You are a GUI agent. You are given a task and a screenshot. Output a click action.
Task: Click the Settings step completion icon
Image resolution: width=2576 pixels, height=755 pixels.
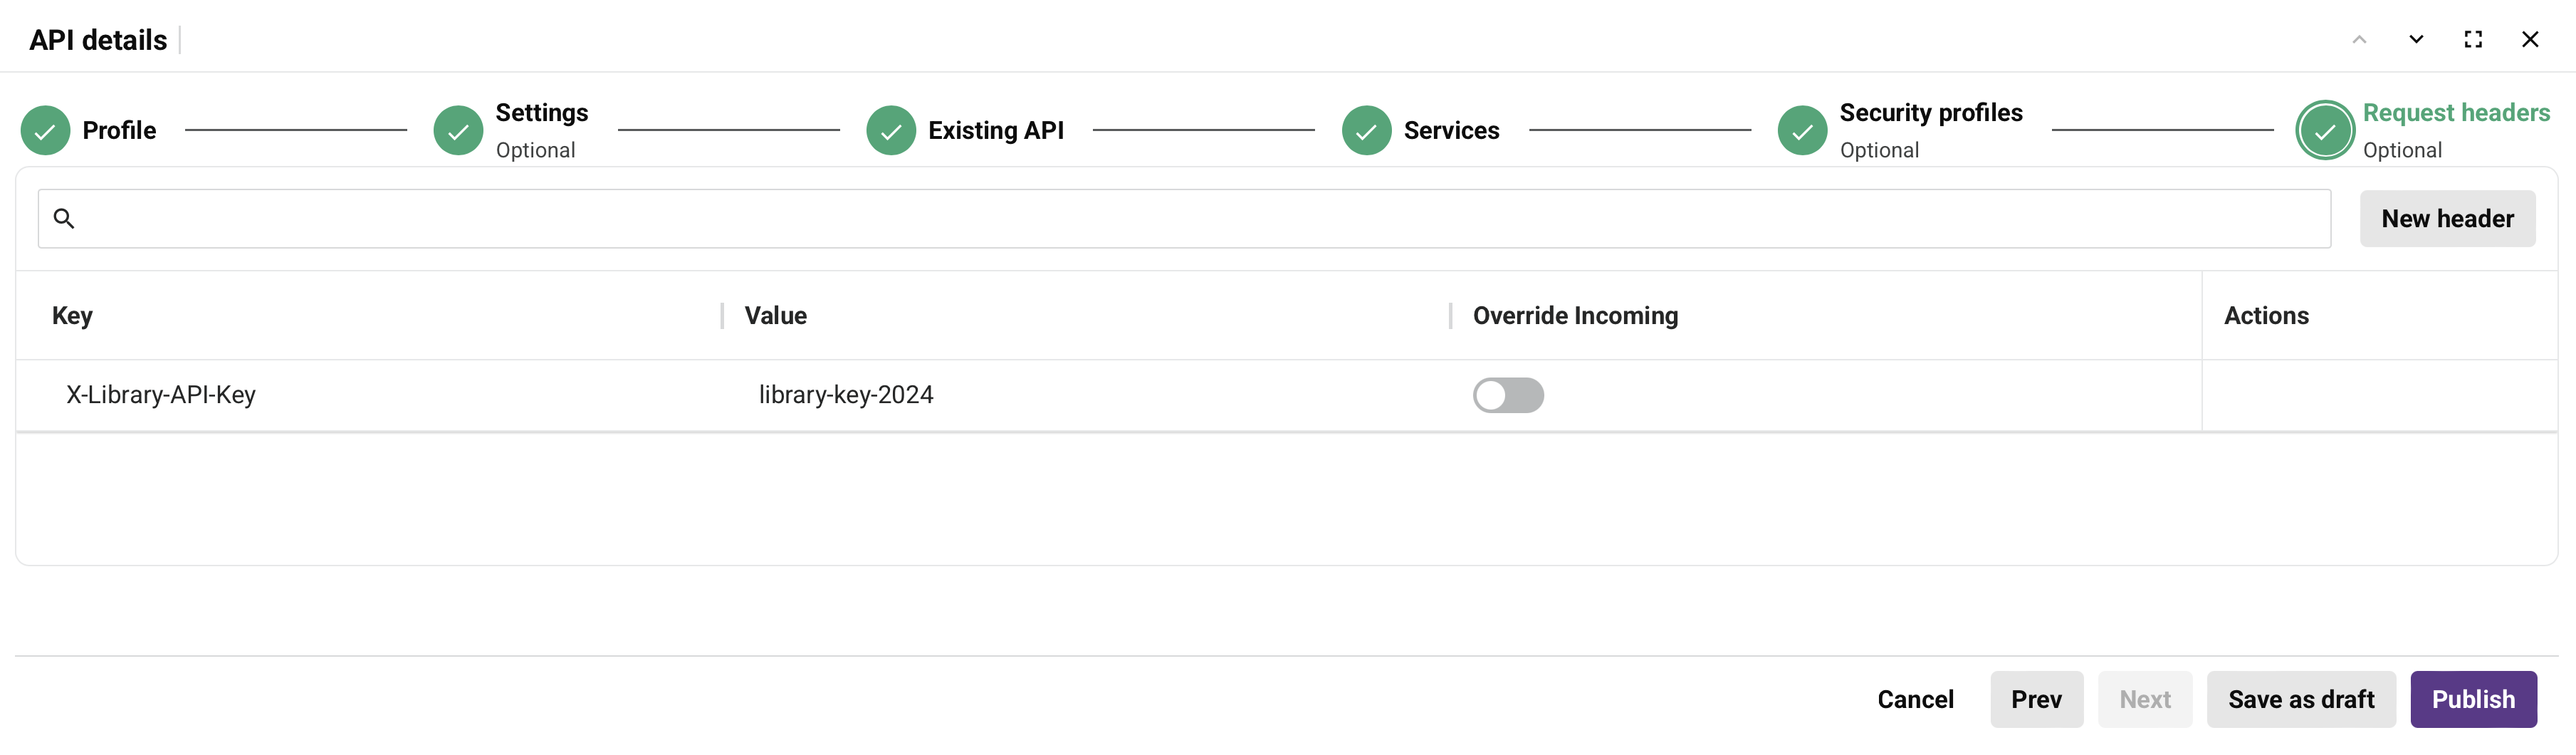click(458, 129)
